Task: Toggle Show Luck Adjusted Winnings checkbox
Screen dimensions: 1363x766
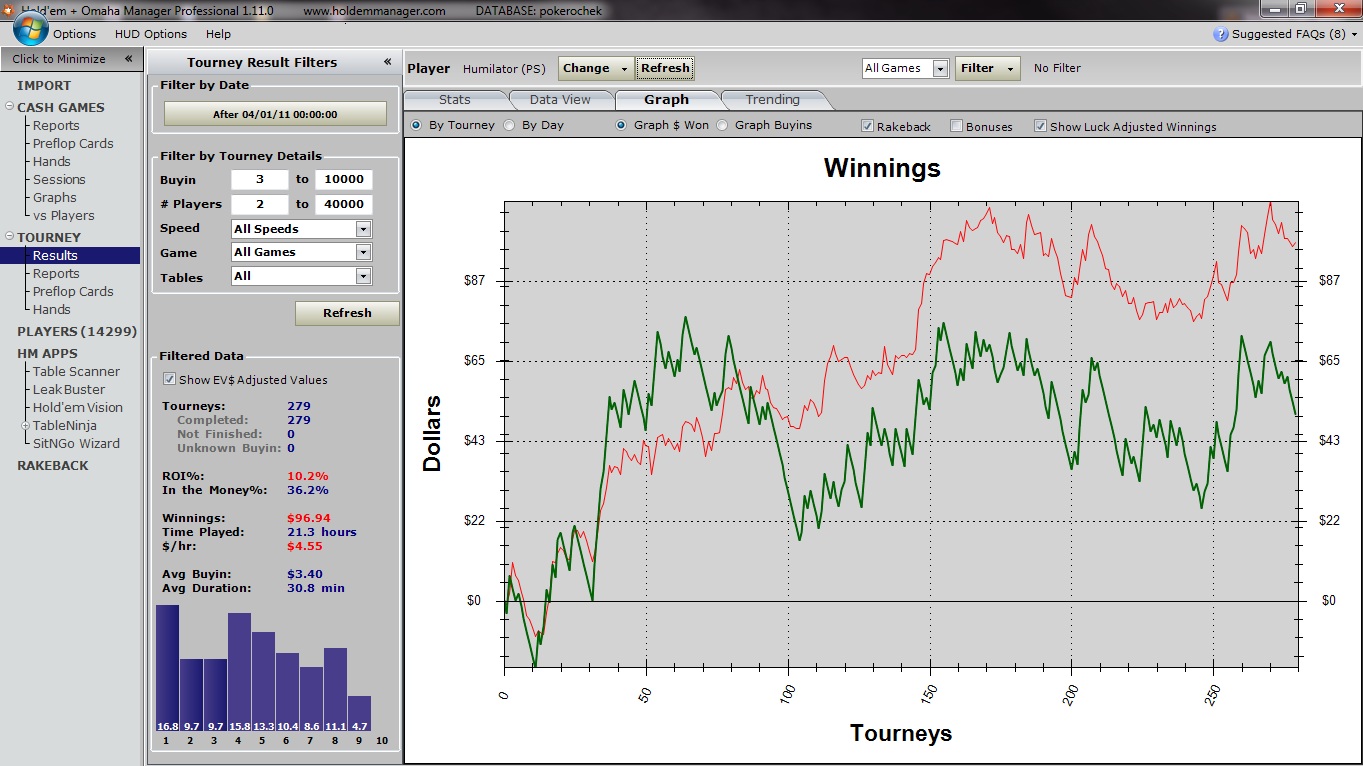Action: 1040,126
